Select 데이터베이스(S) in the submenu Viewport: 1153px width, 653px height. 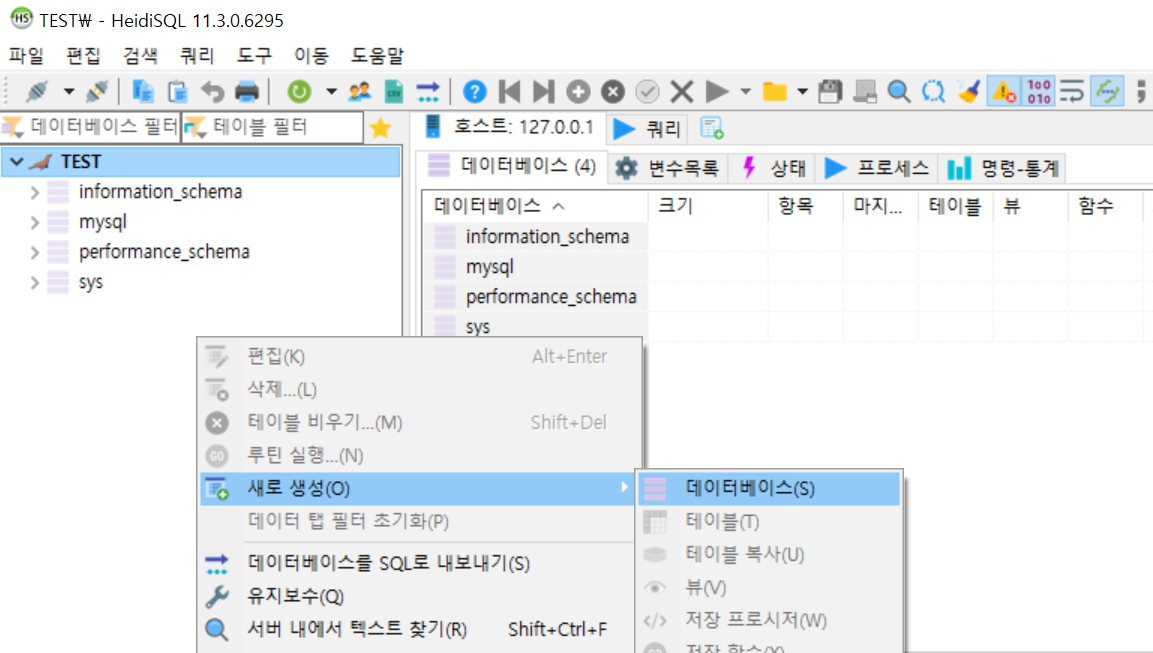[769, 488]
